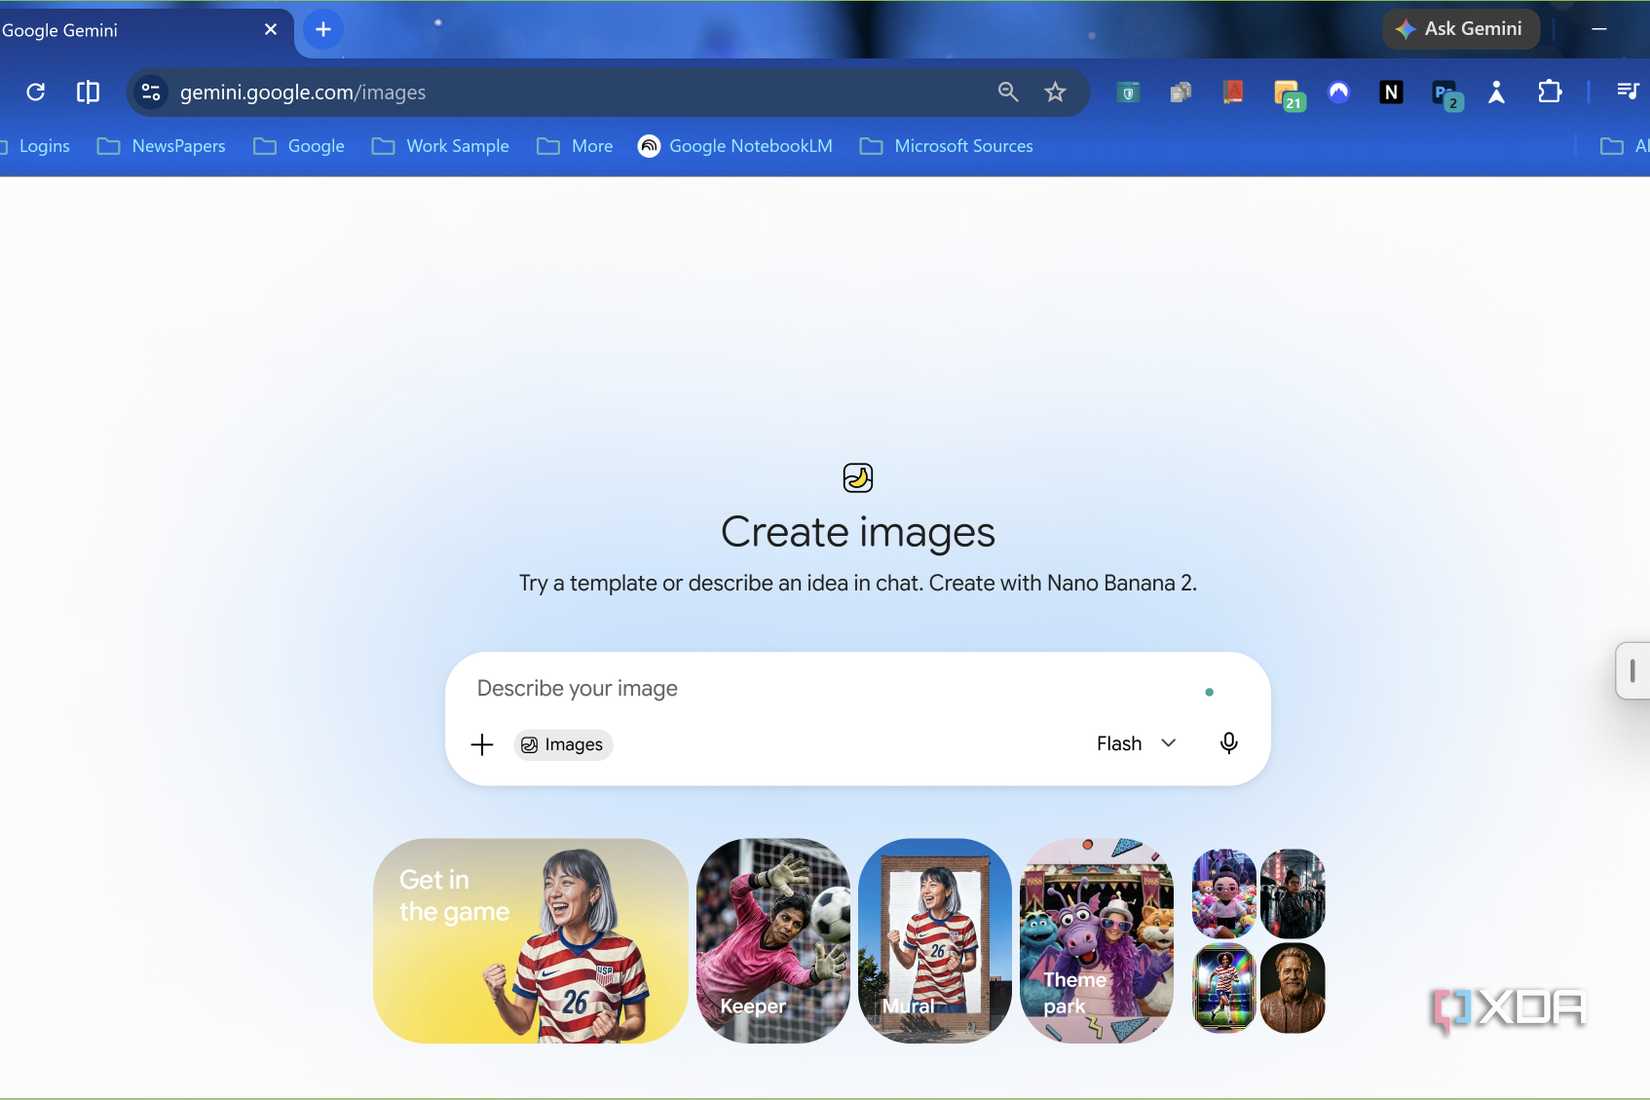This screenshot has height=1100, width=1650.
Task: Click the zoom magnifier icon in the address bar
Action: tap(1008, 92)
